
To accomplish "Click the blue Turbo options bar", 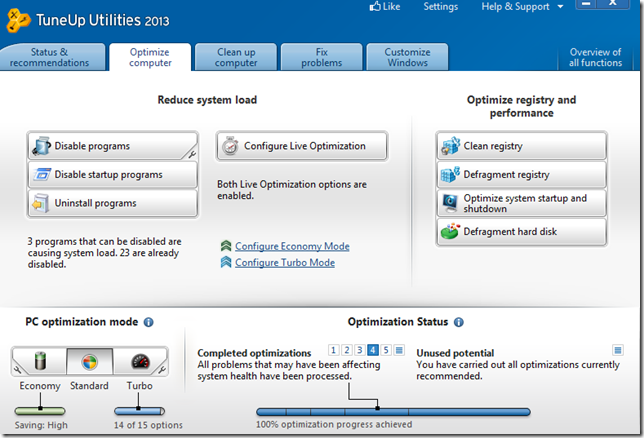I will tap(140, 411).
